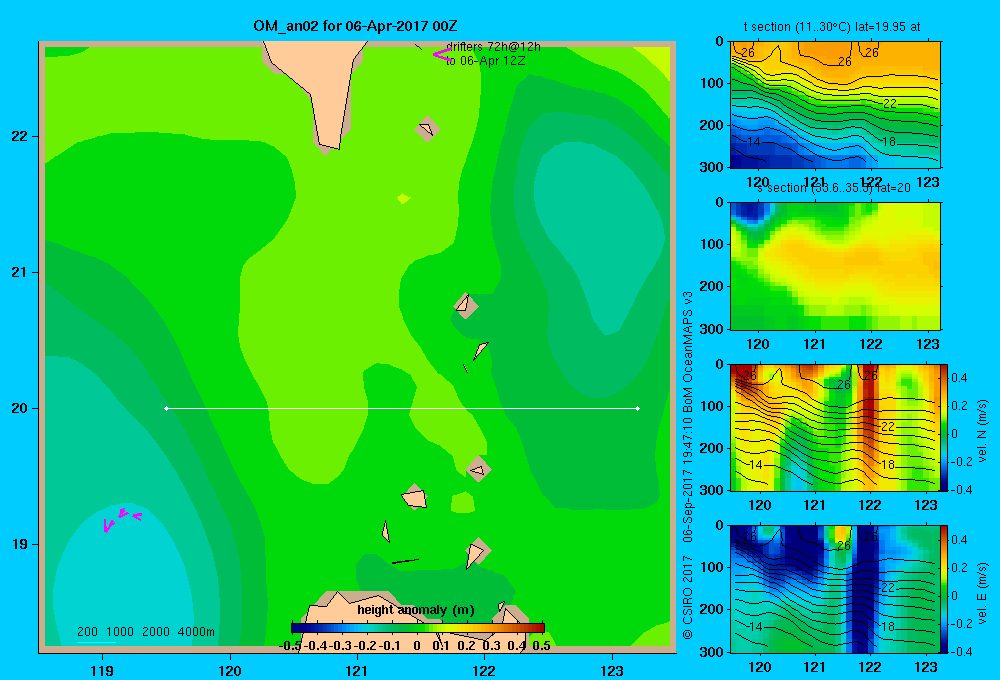Click the vel. E vertical colorbar

tap(945, 589)
